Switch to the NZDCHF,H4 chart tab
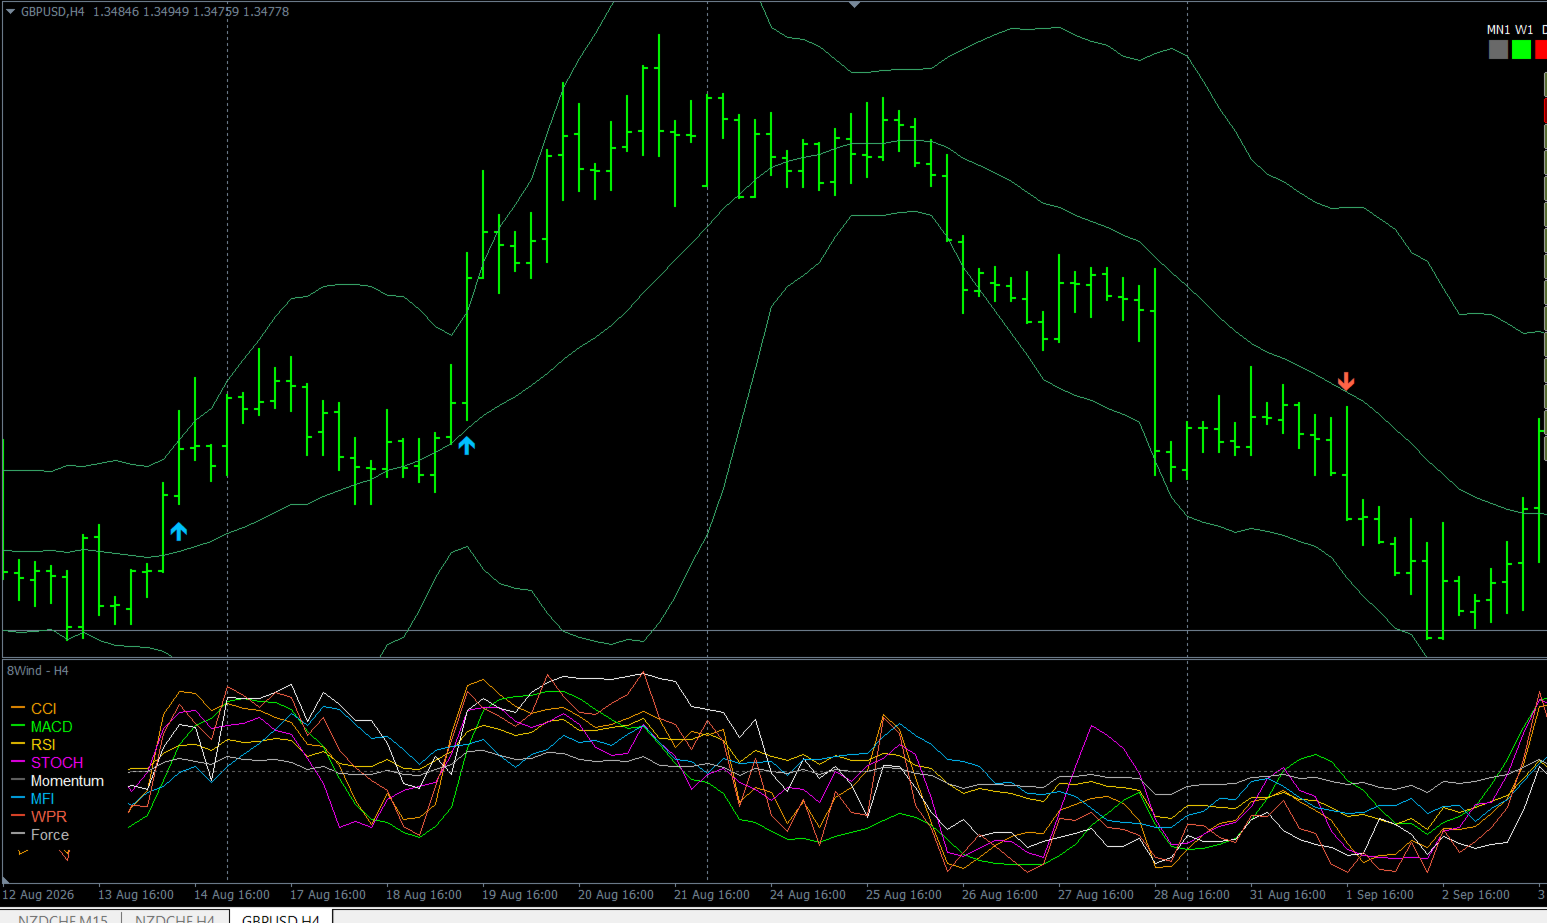Screen dimensions: 1547x923 point(175,917)
